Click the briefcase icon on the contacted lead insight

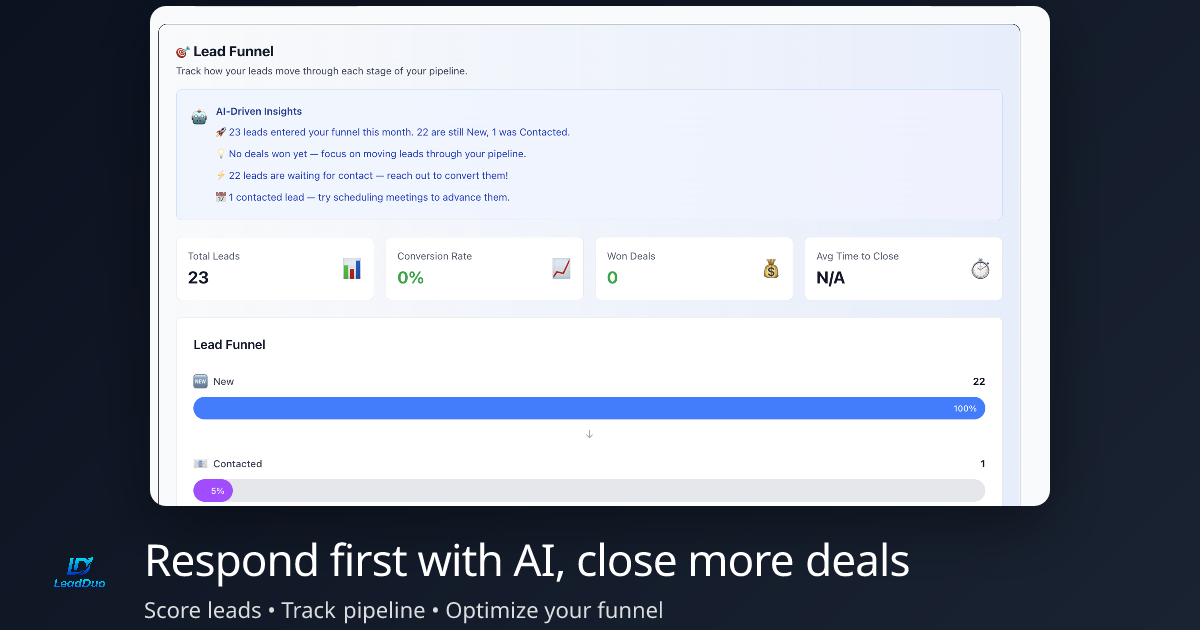coord(221,197)
